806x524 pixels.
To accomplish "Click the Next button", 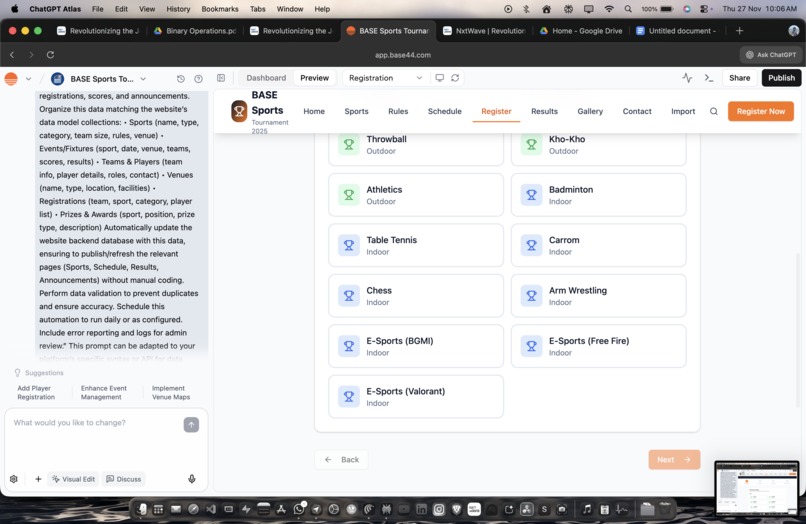I will [x=674, y=460].
